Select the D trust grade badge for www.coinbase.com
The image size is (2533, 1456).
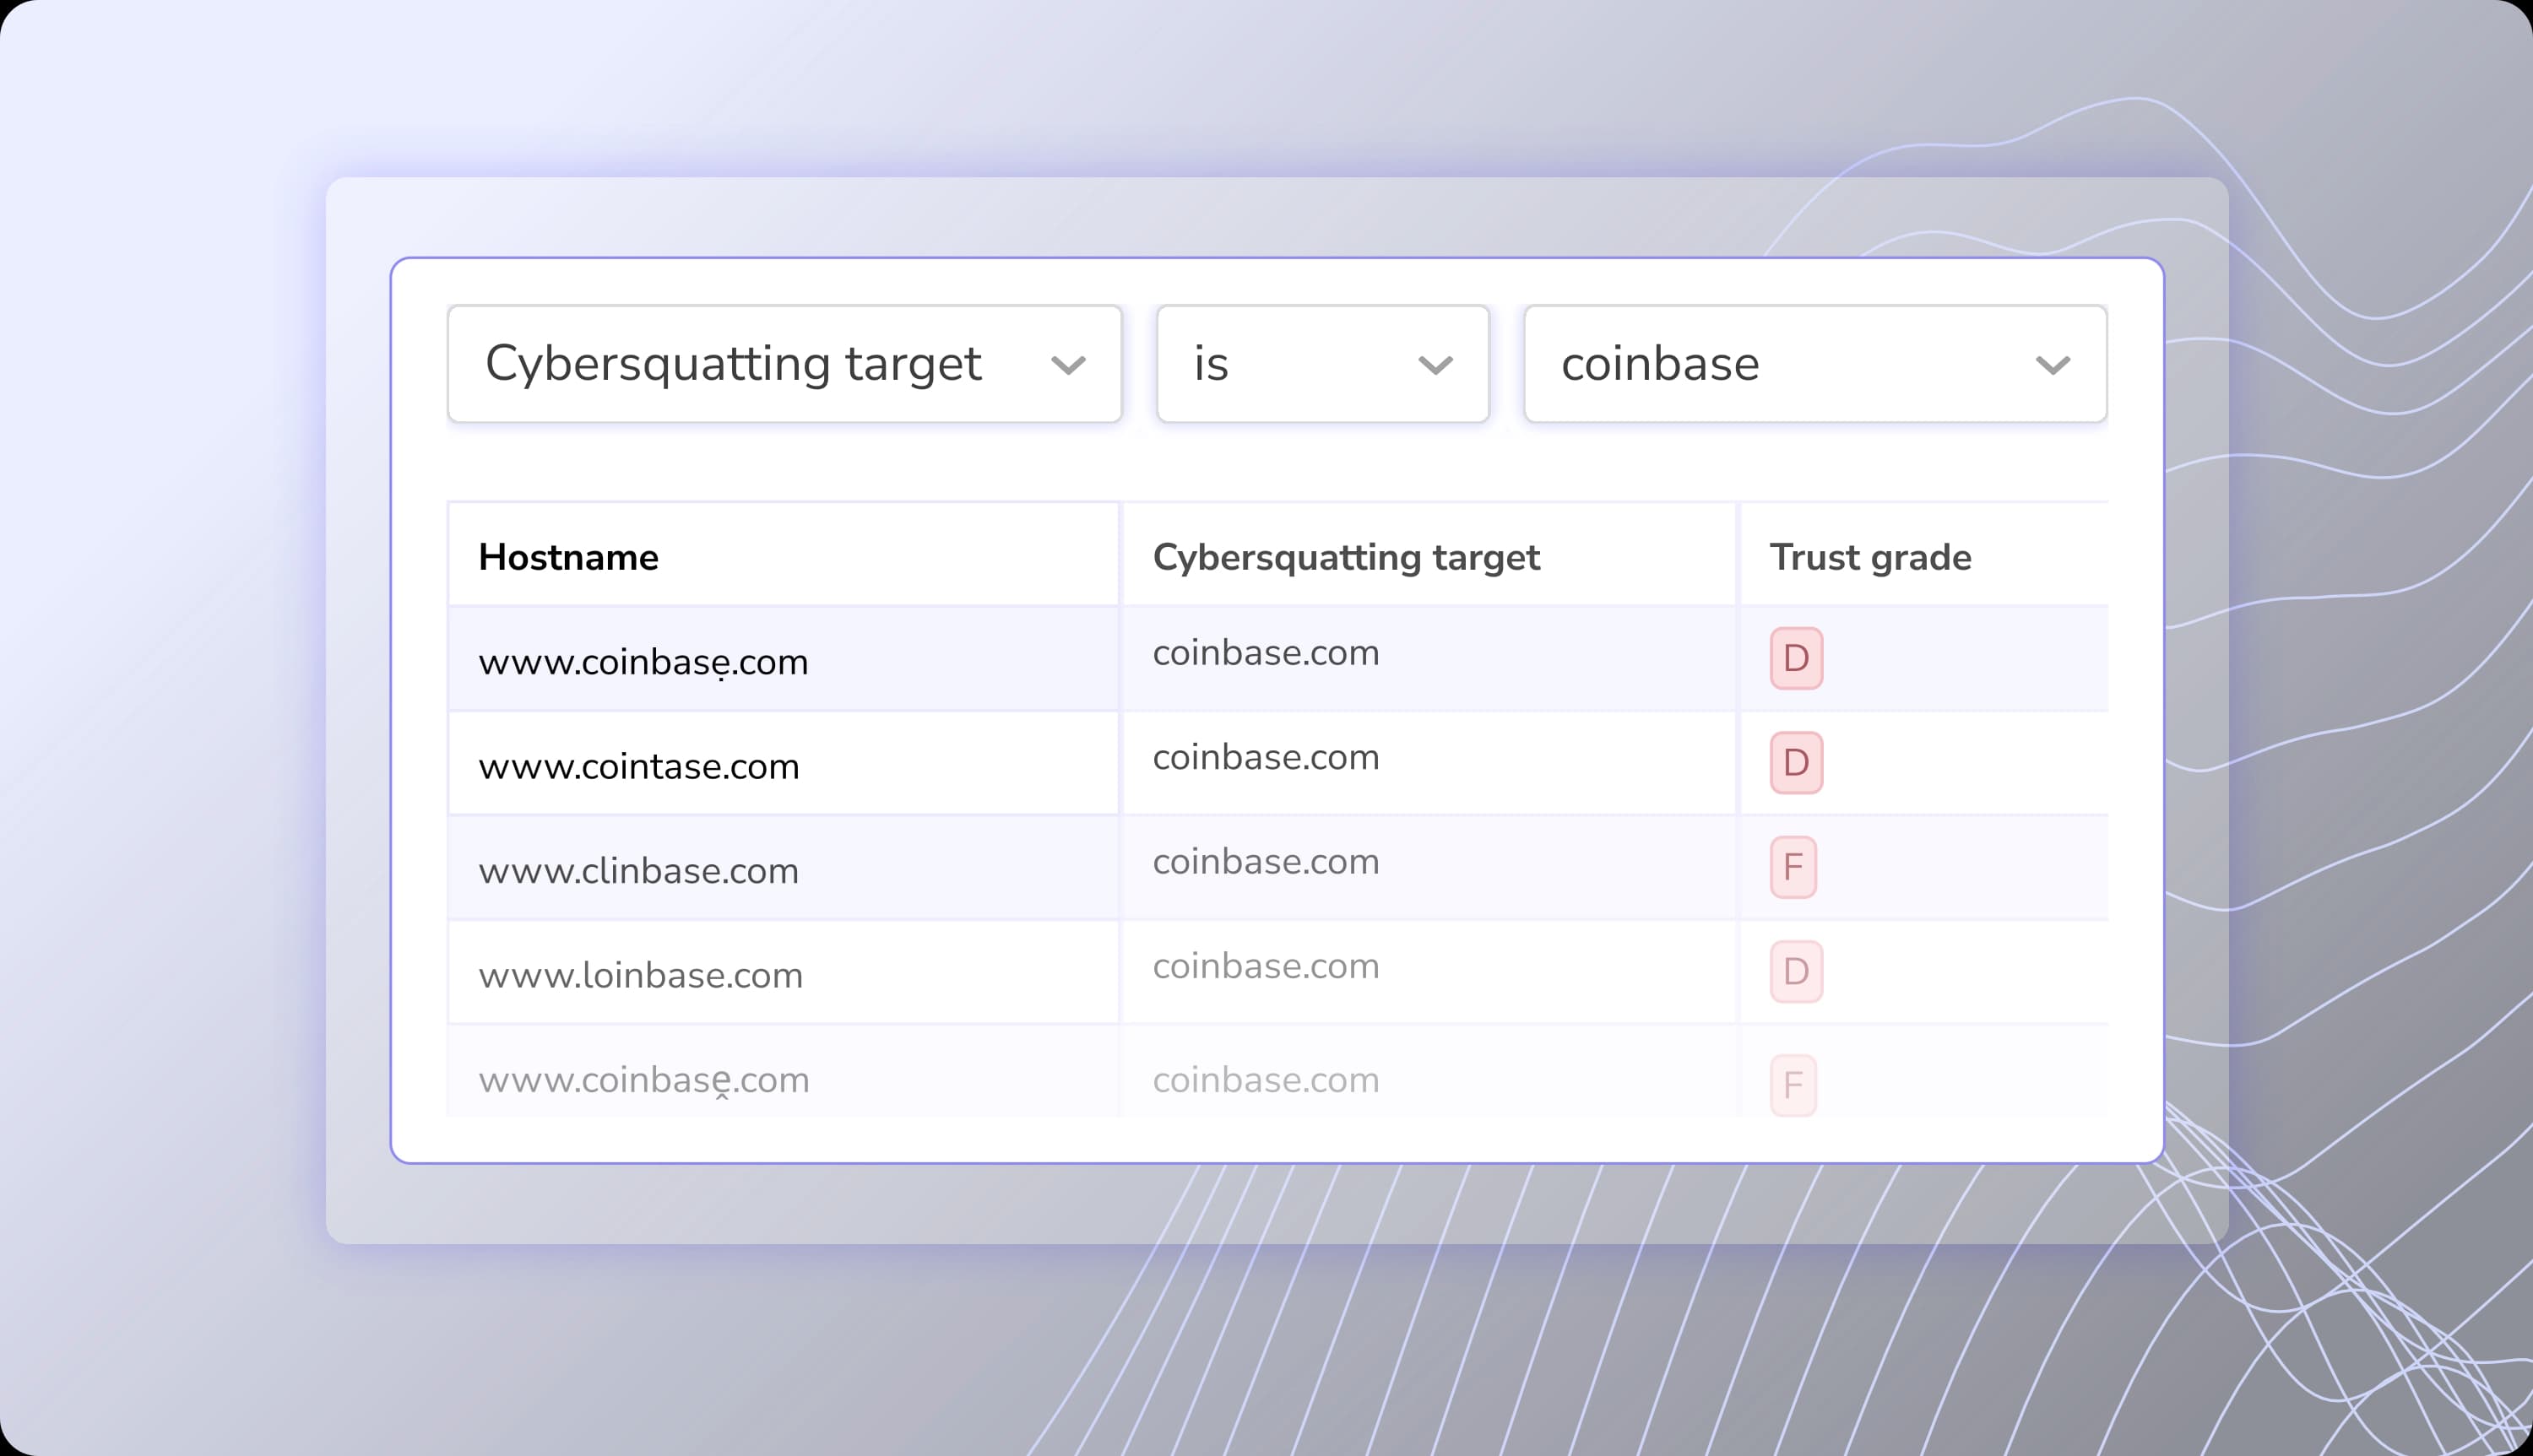click(1796, 658)
